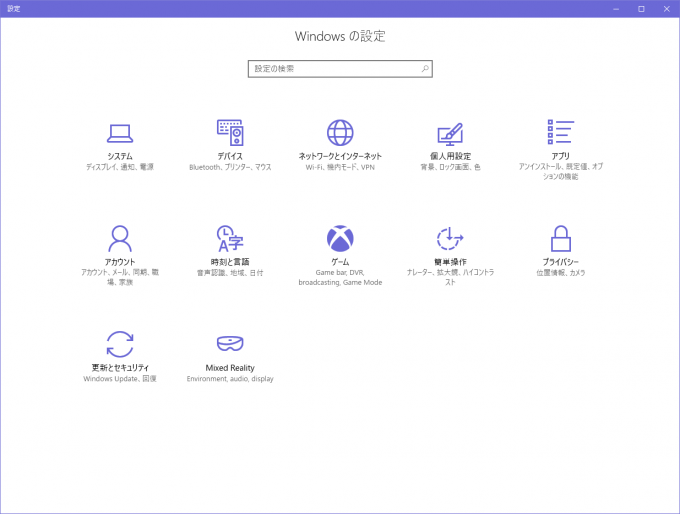Select the ゲーム label
The width and height of the screenshot is (680, 514).
tap(340, 262)
